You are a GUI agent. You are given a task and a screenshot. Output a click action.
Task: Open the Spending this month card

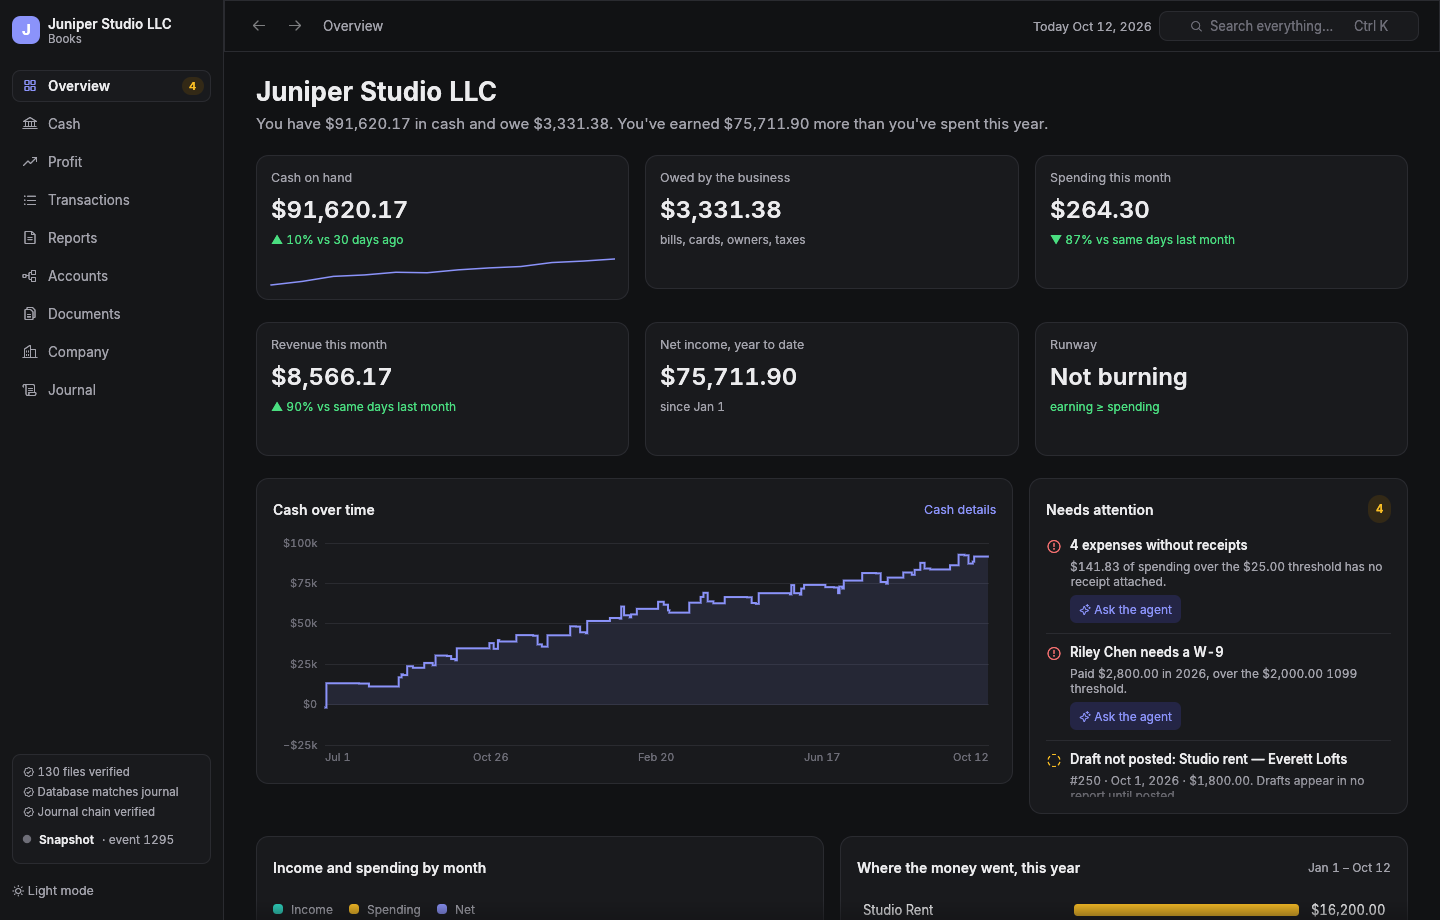[x=1221, y=222]
